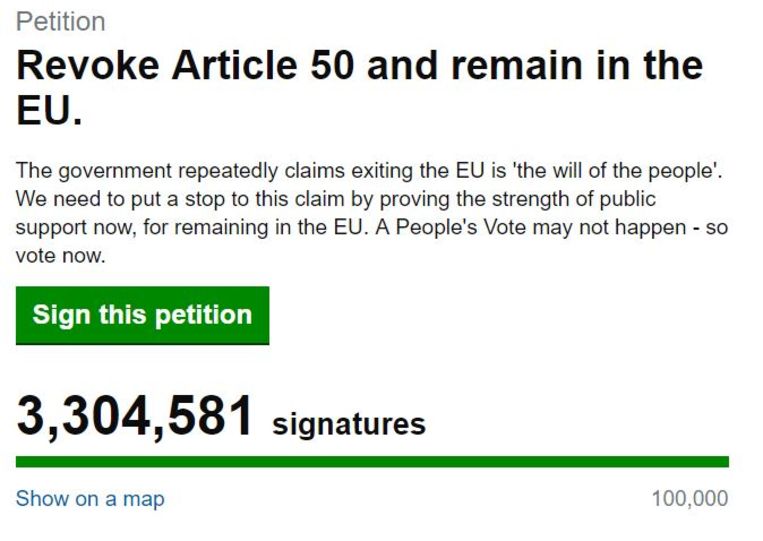Click the EU. text on the heading's second line
Viewport: 763px width, 541px height.
(x=48, y=111)
